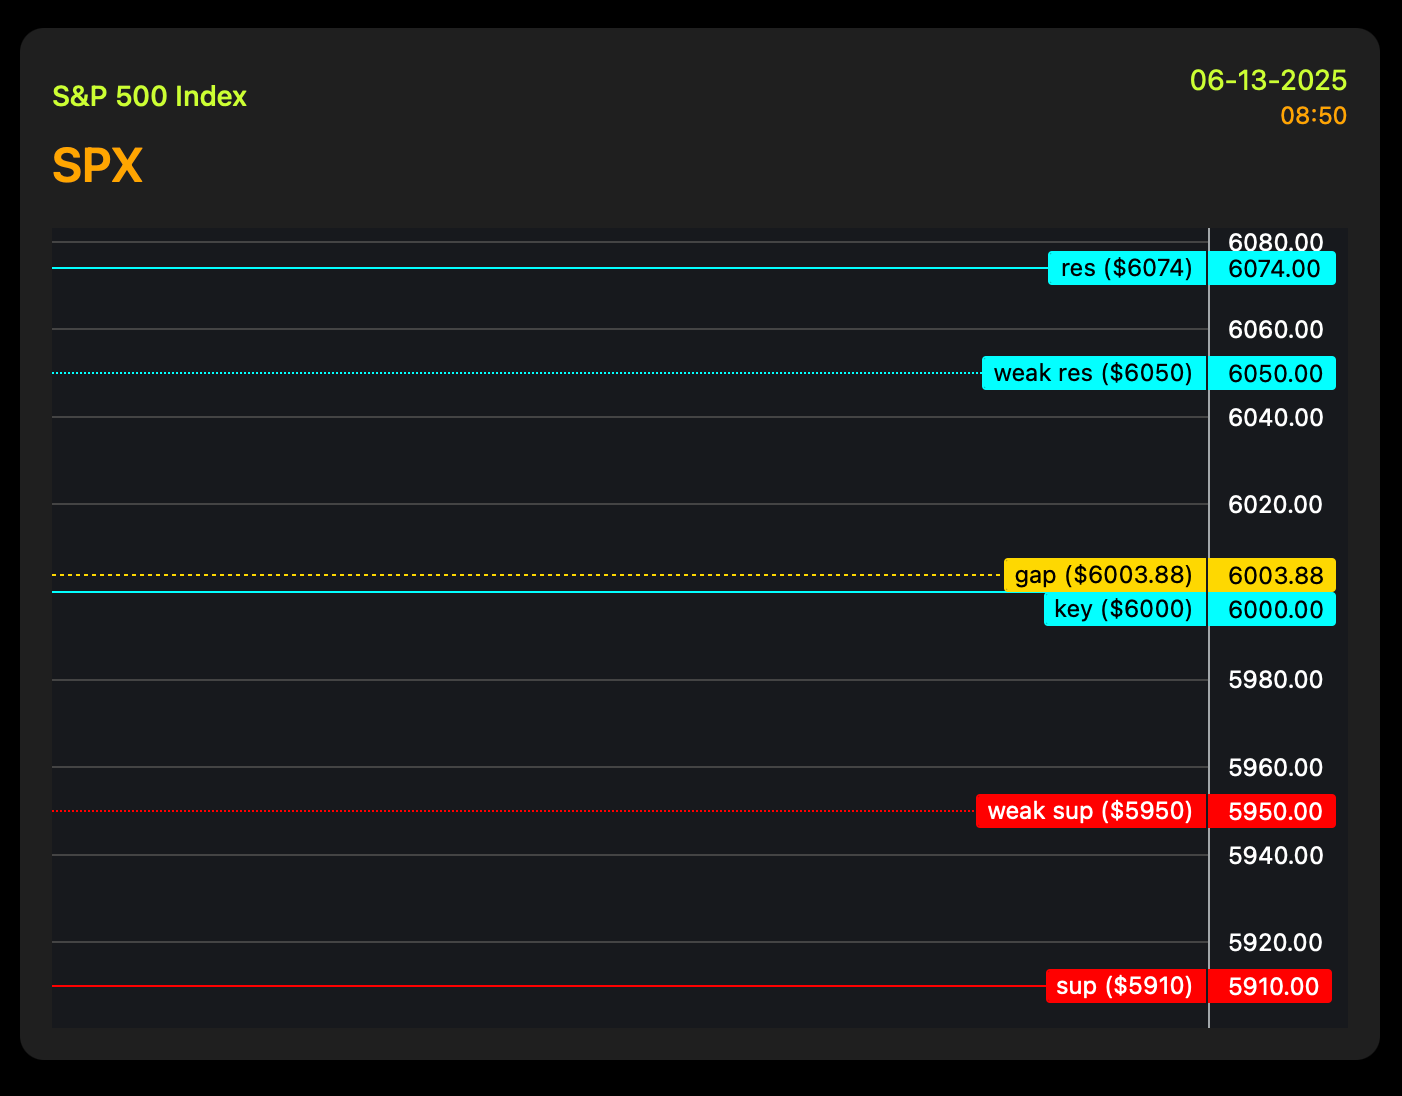Viewport: 1402px width, 1096px height.
Task: Click the 5940.00 axis value
Action: click(x=1275, y=855)
